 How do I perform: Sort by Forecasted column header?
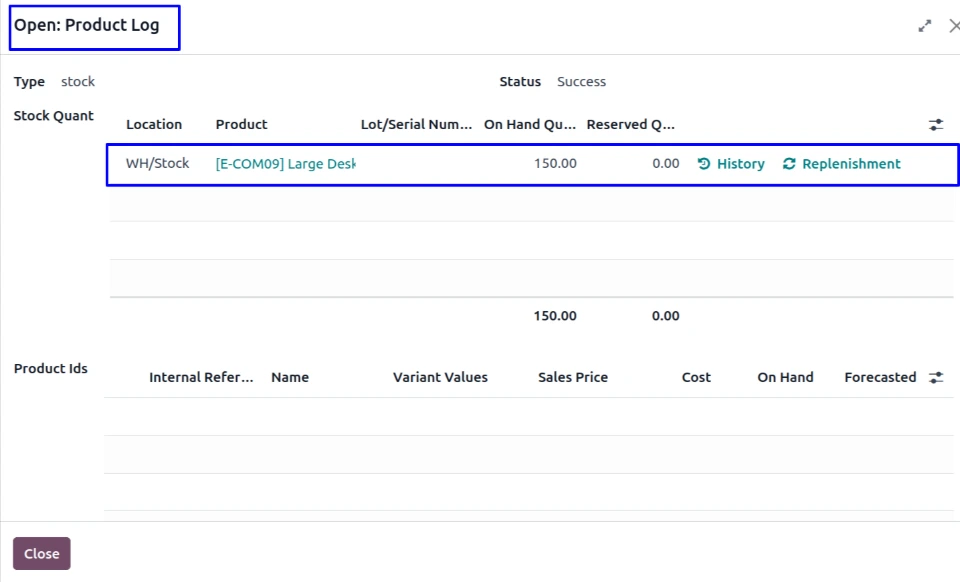click(880, 378)
